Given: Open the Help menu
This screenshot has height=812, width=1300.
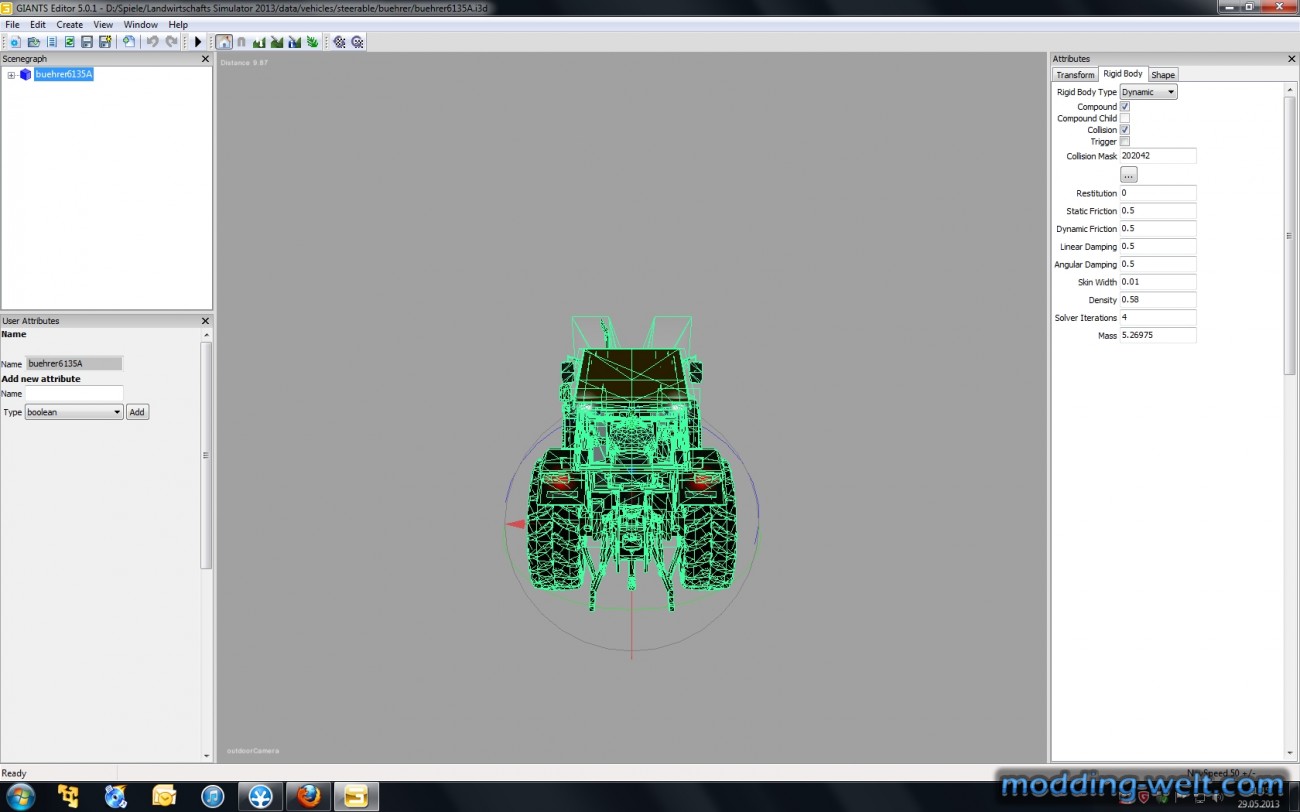Looking at the screenshot, I should 178,24.
